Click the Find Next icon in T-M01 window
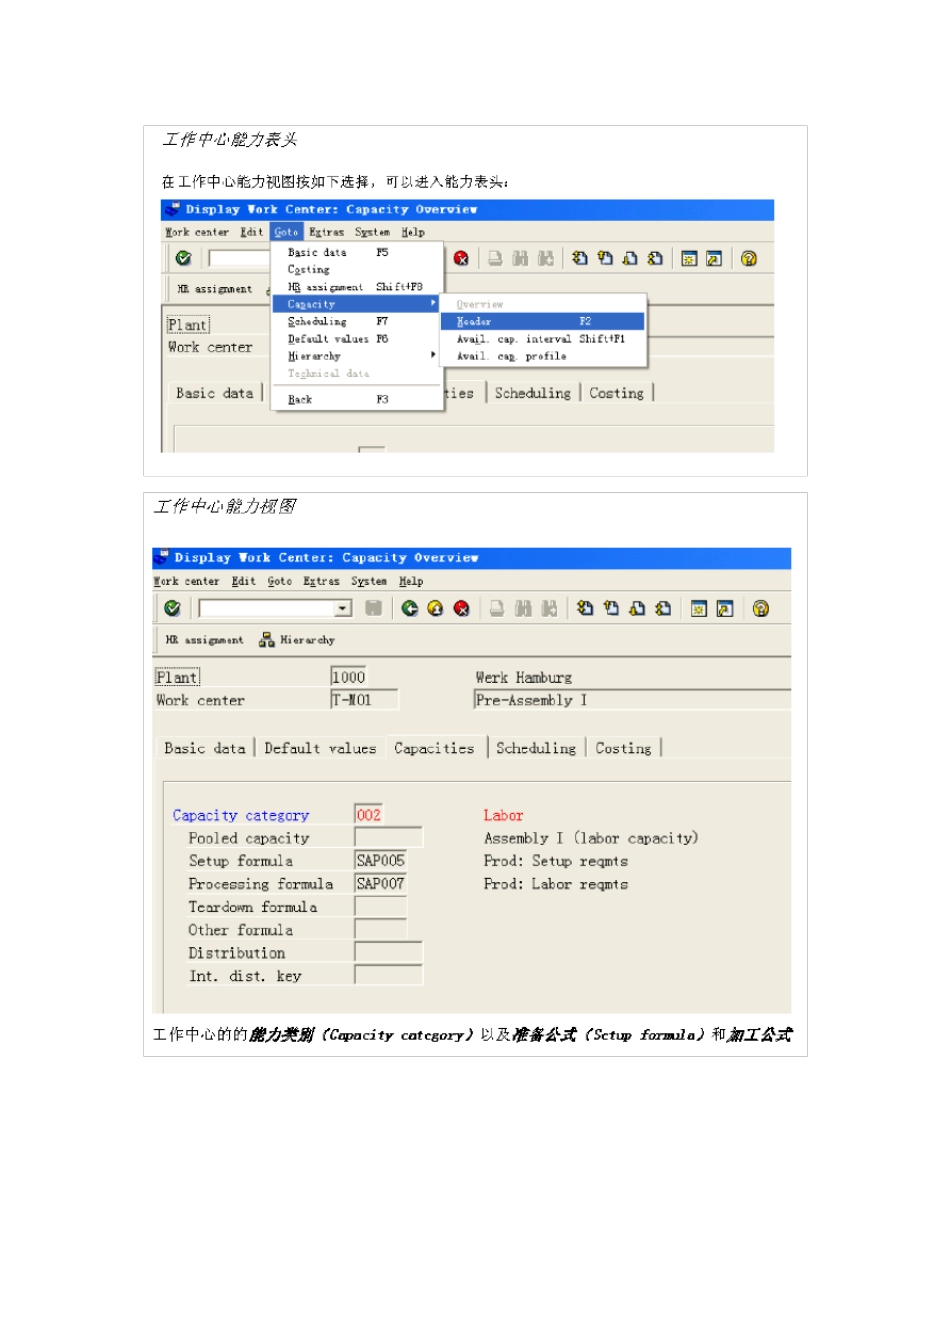950x1344 pixels. pos(548,608)
